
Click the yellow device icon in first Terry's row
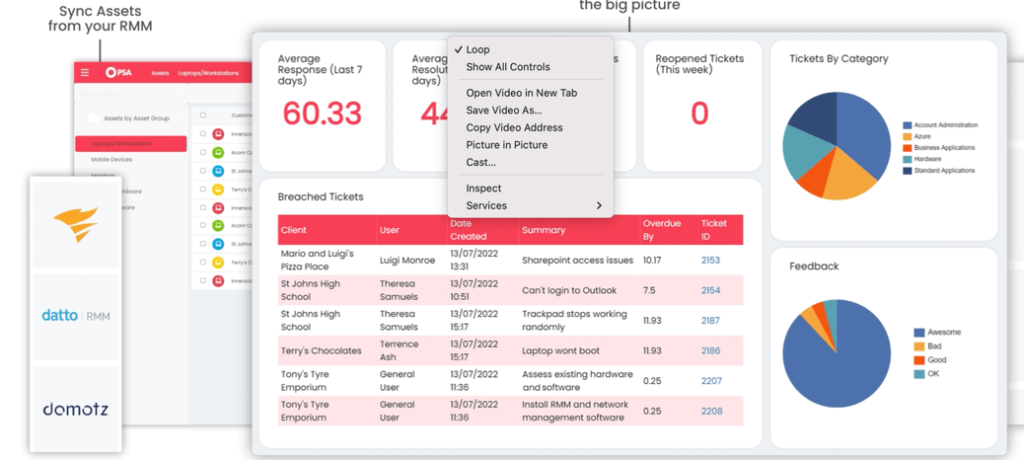click(218, 189)
